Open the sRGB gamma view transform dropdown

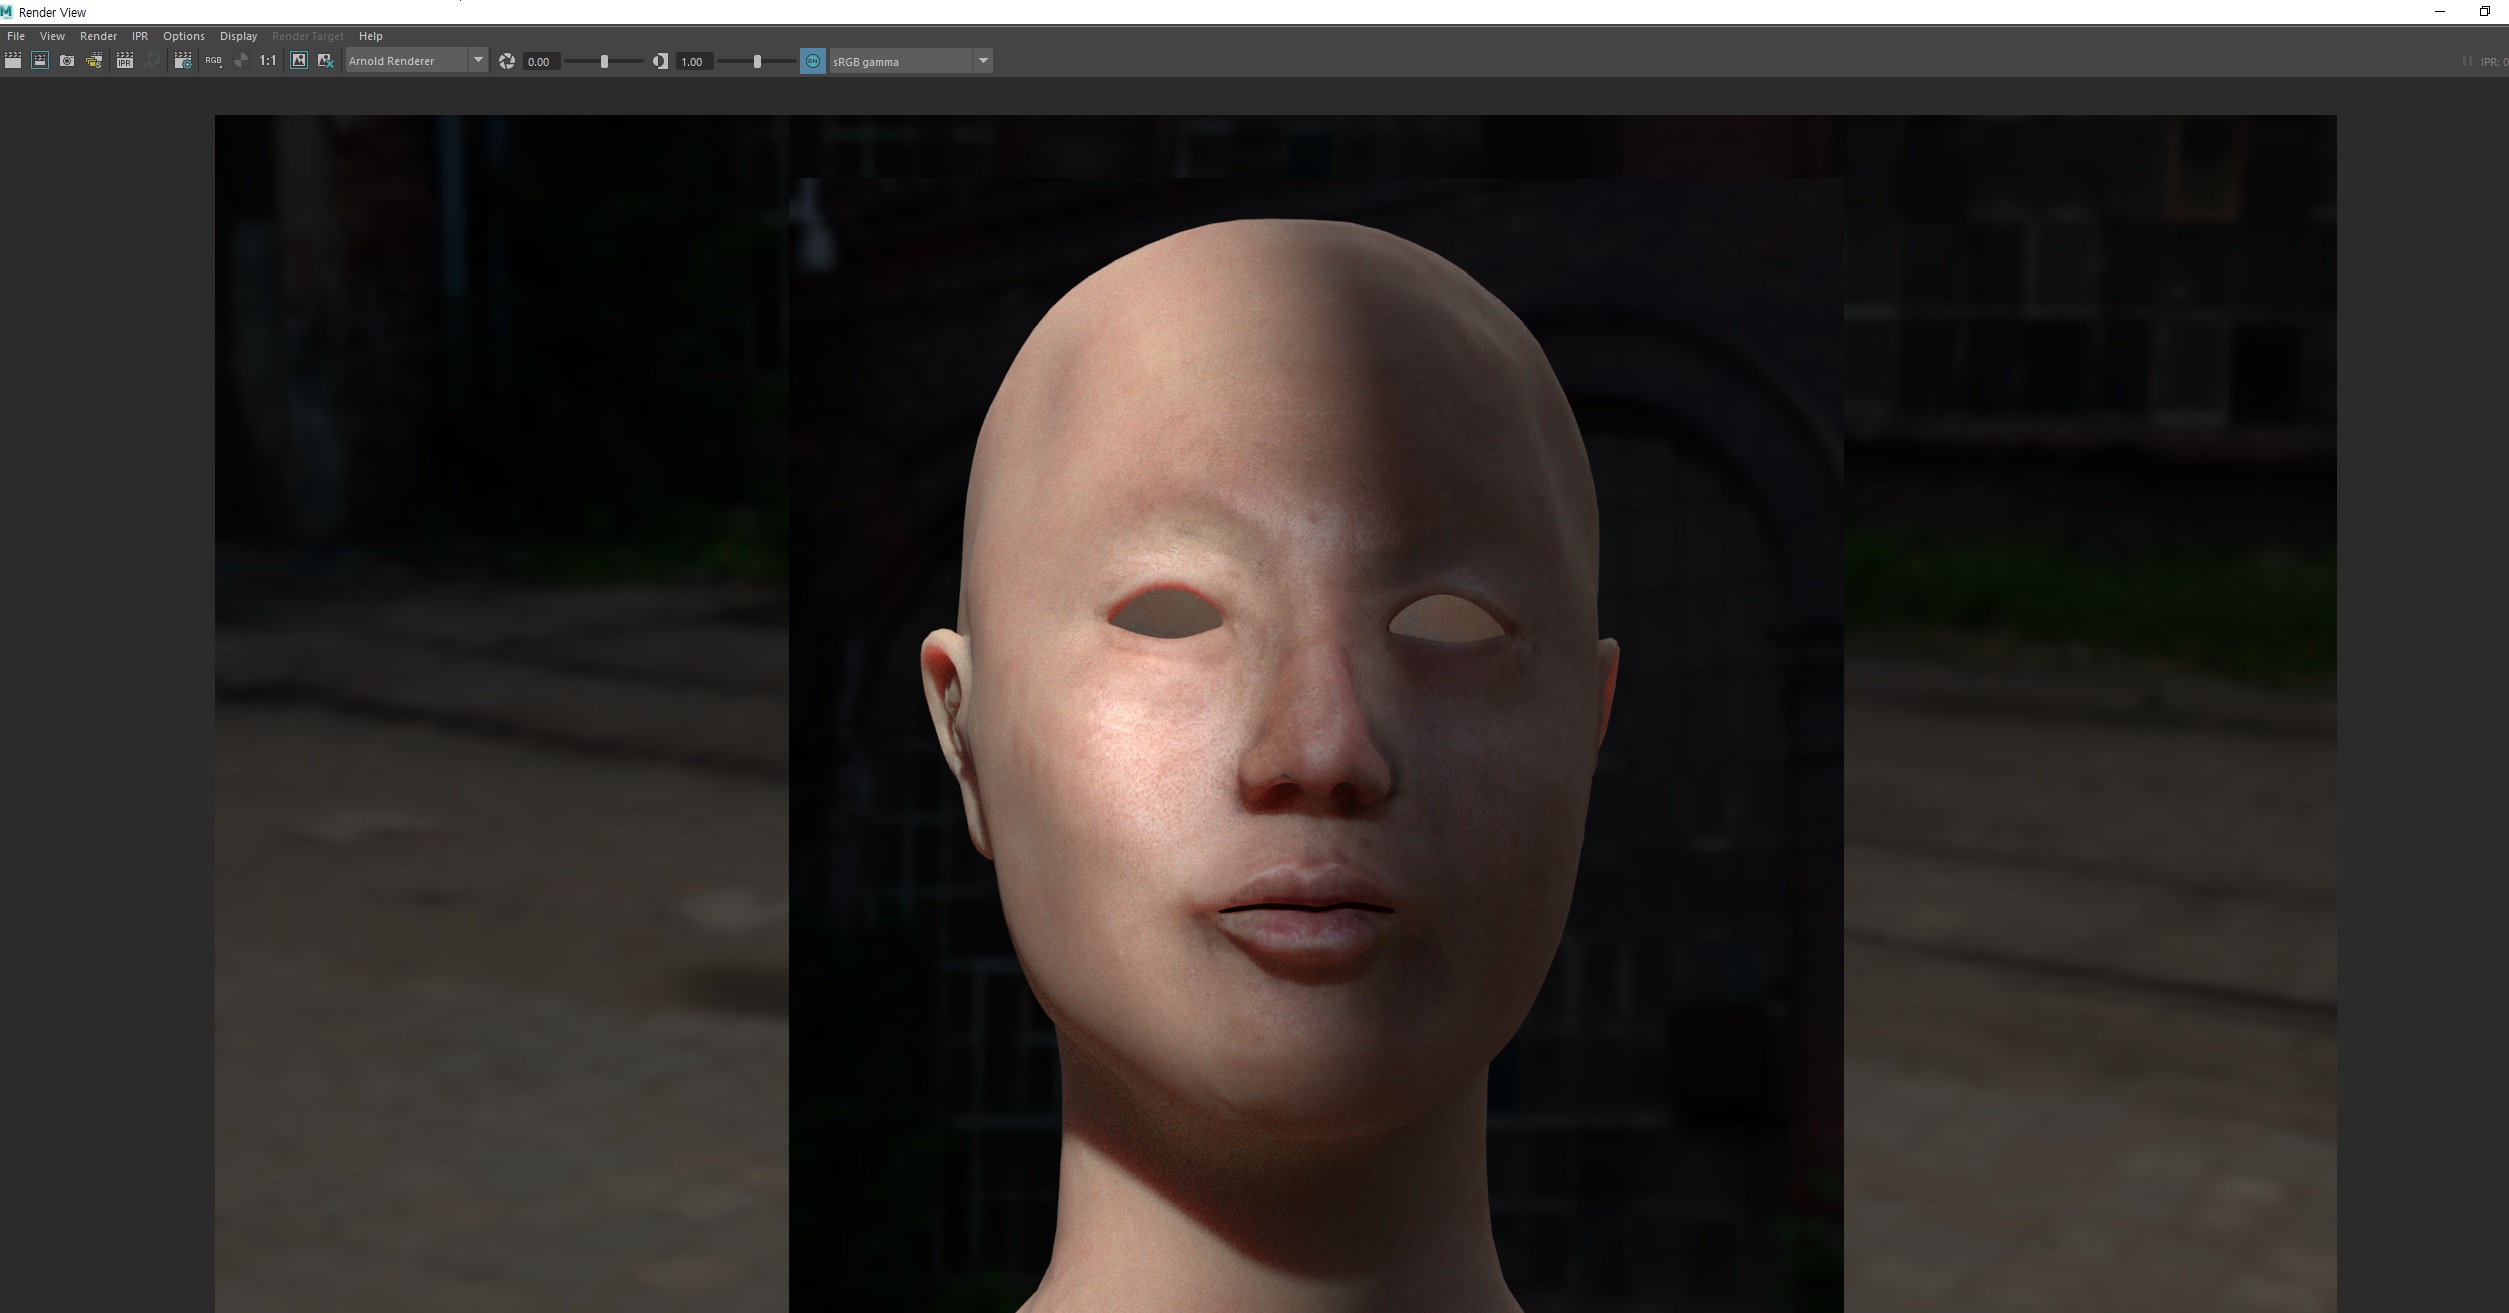pos(983,61)
